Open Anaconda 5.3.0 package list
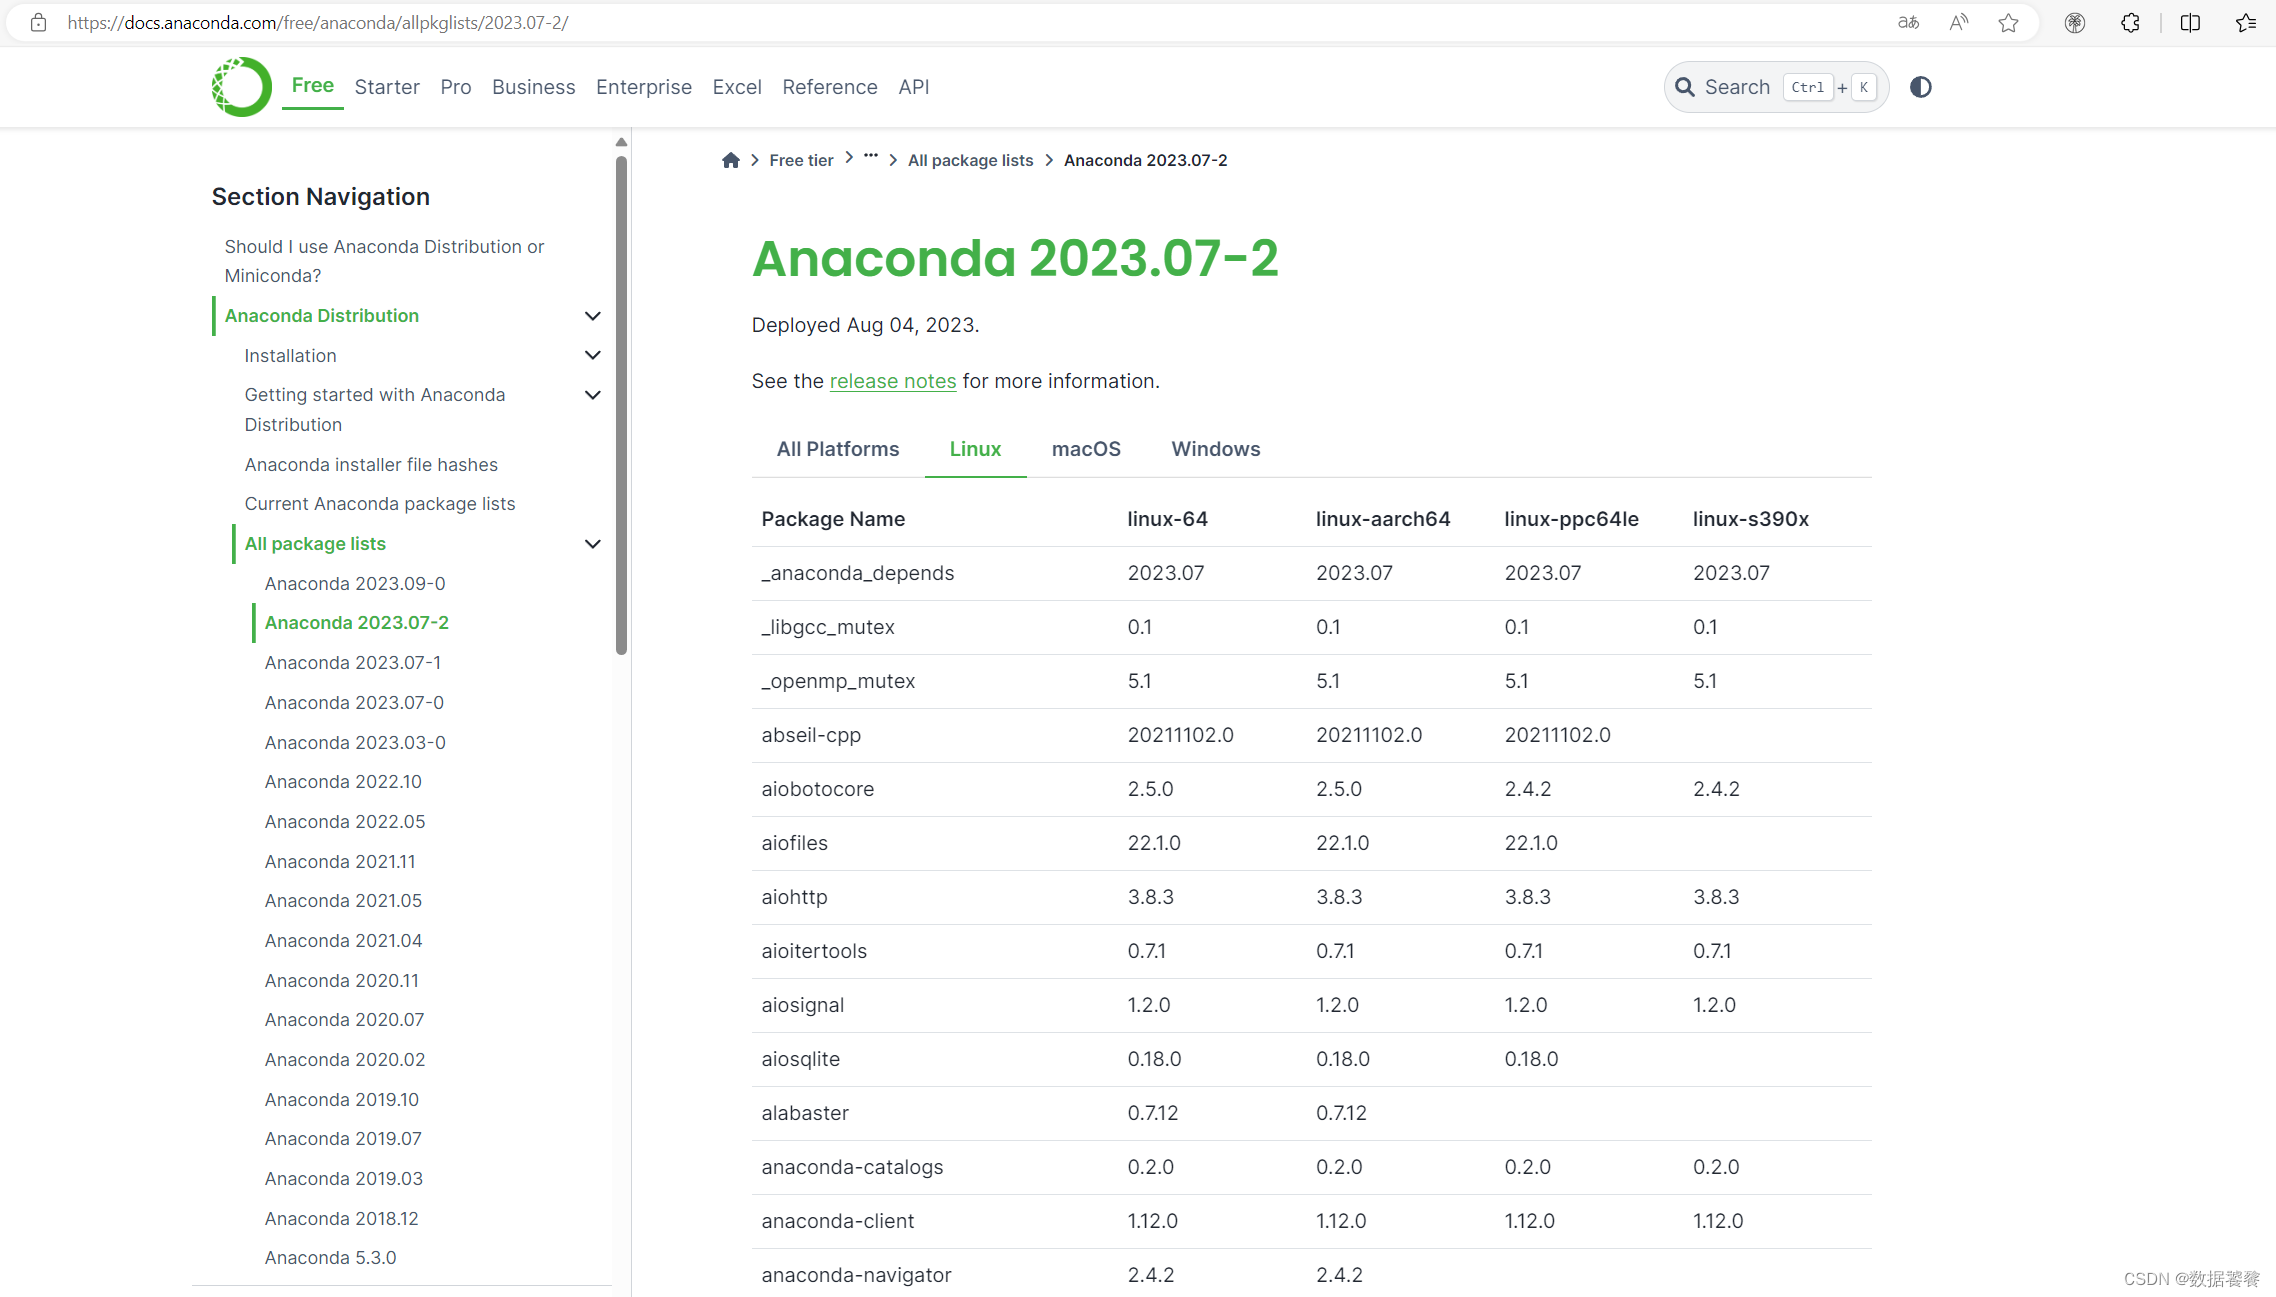Screen dimensions: 2276x1297 [x=330, y=1258]
